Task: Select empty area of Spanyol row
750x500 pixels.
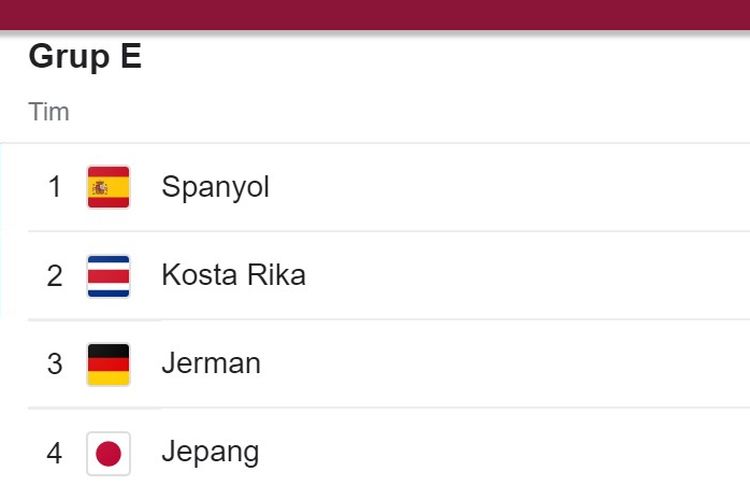Action: click(507, 187)
